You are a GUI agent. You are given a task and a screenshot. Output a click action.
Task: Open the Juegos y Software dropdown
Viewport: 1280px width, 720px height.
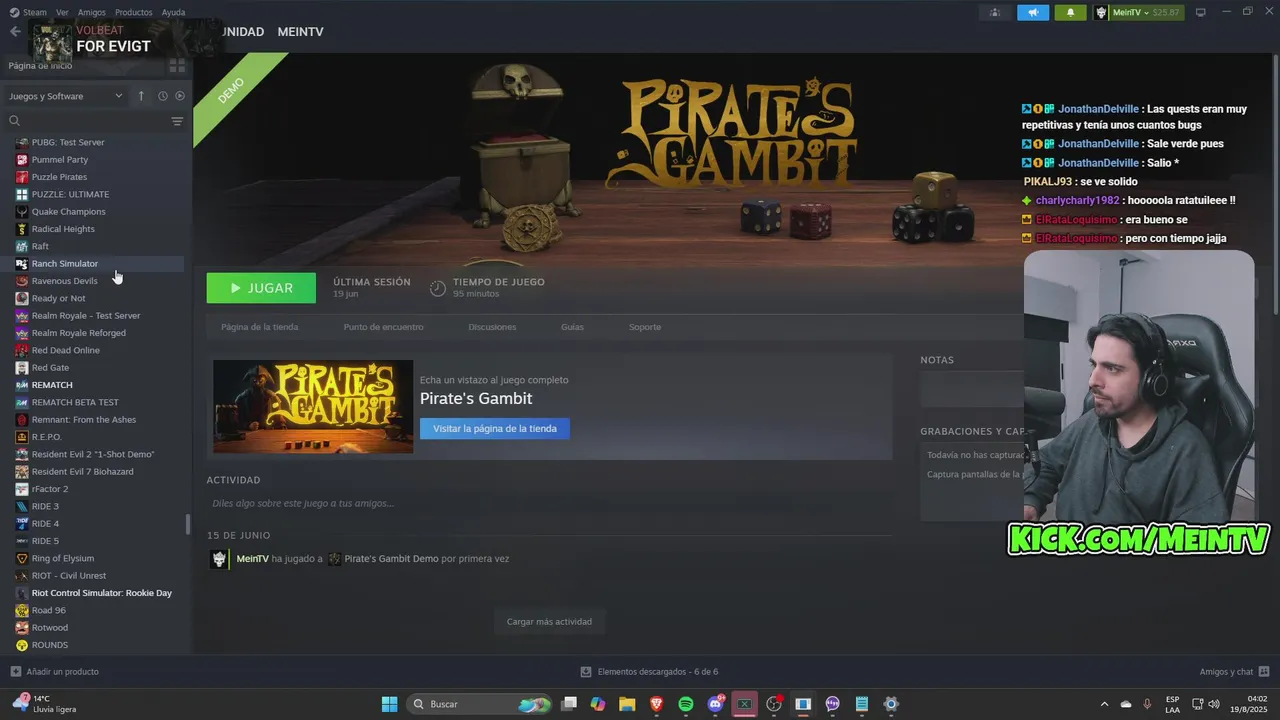pos(66,96)
